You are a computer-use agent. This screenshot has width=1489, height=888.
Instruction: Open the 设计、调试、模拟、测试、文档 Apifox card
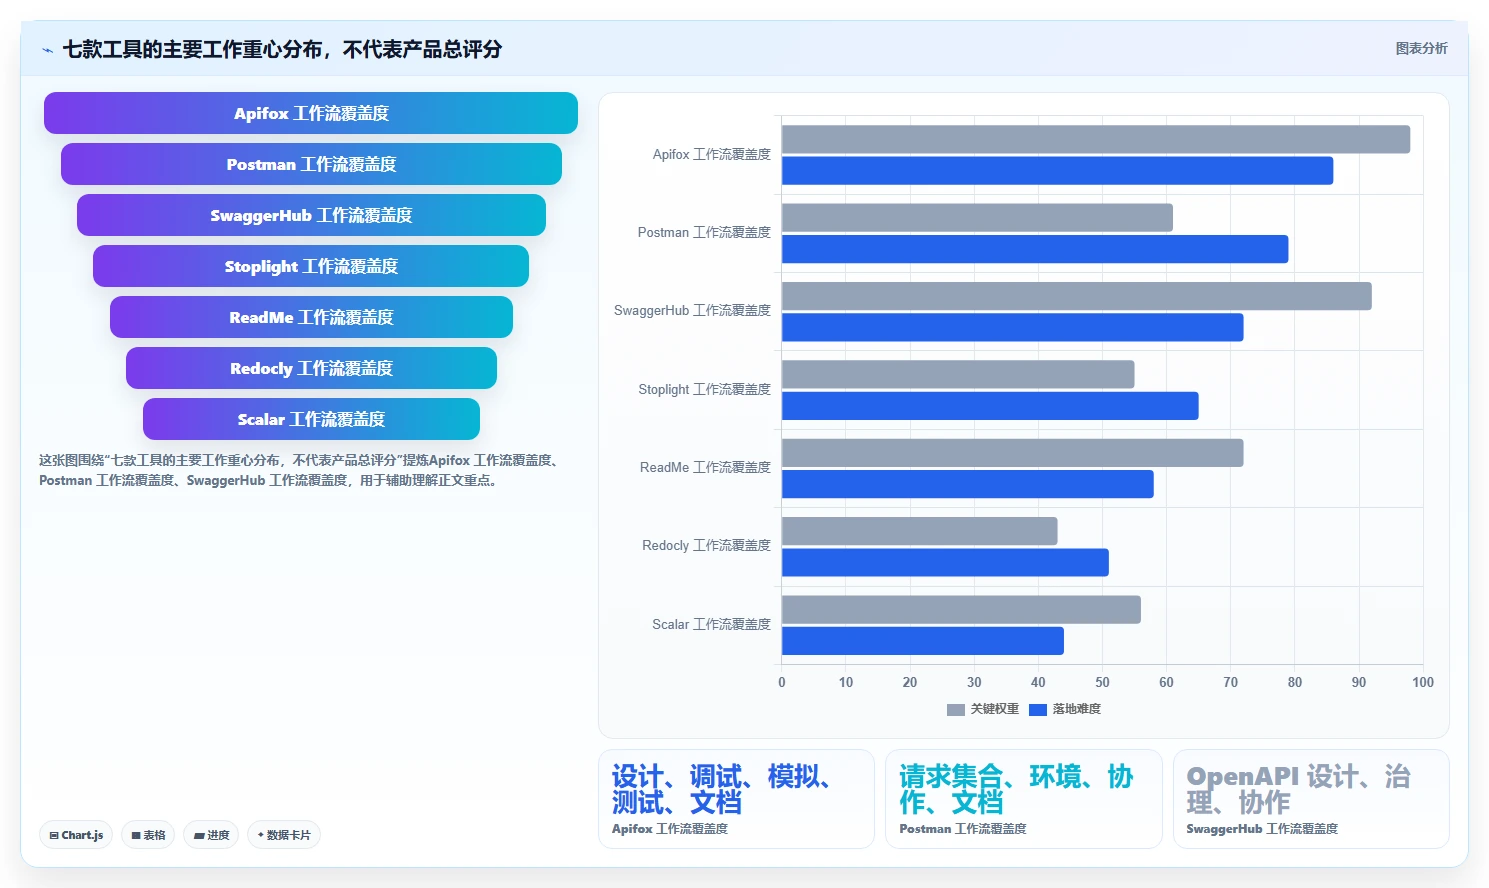click(x=736, y=799)
